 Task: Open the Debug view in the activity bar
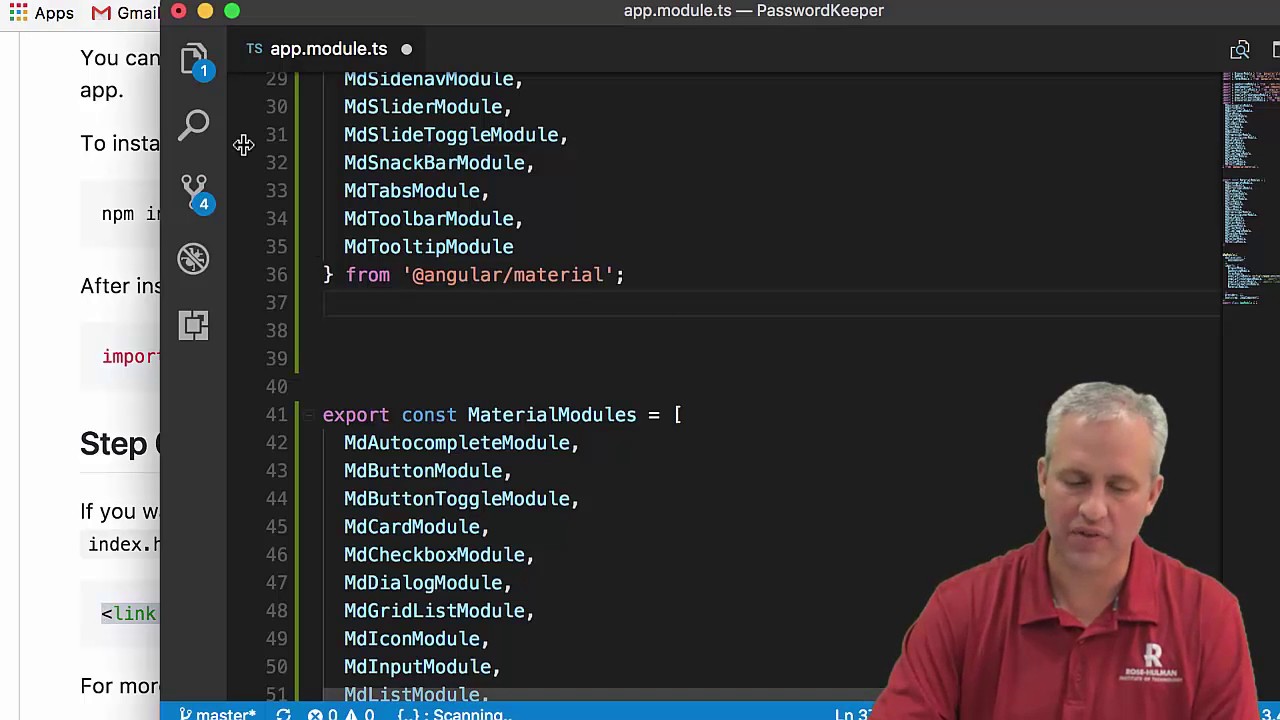coord(194,259)
